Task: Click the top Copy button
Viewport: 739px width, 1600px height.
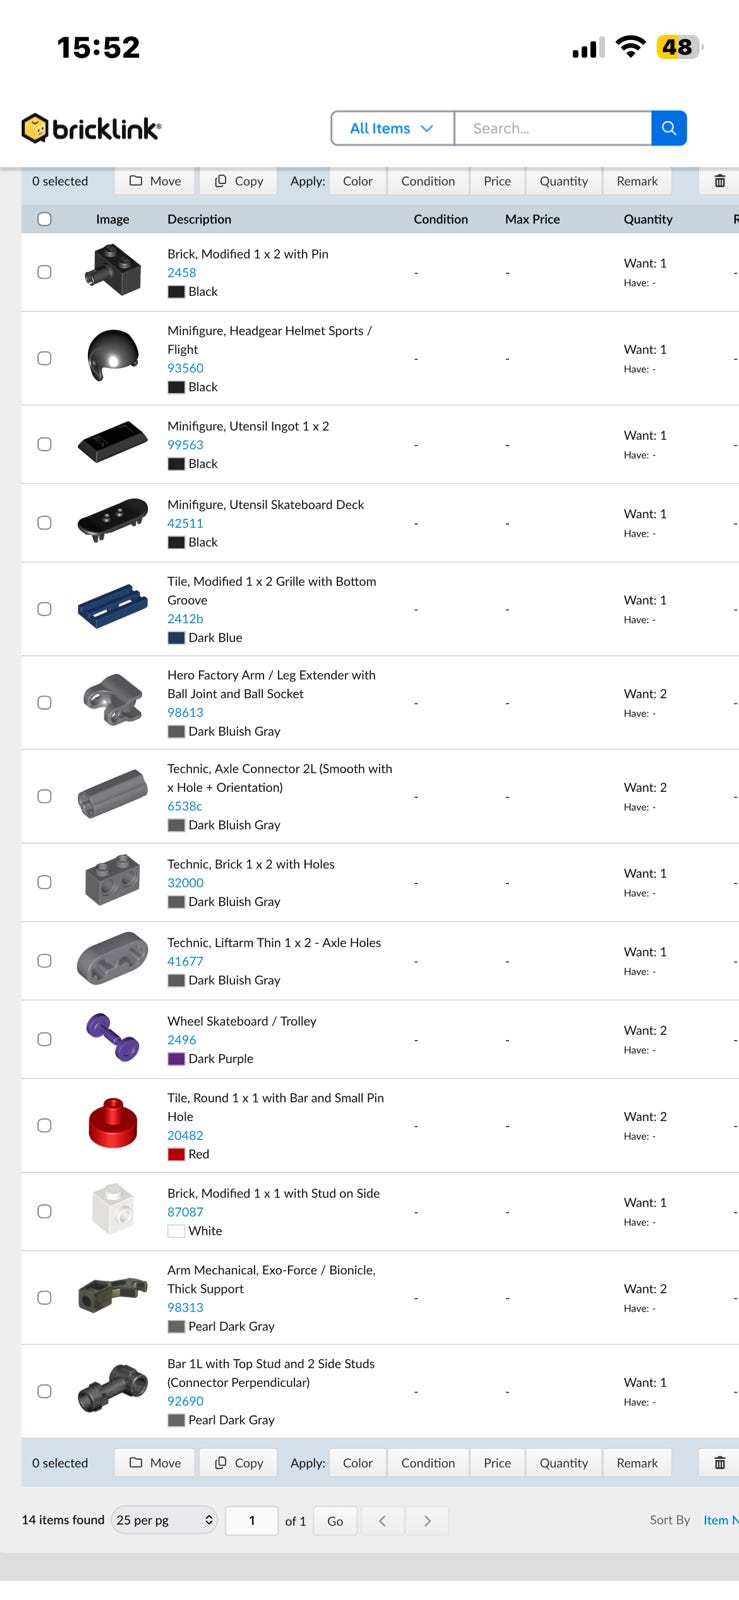Action: (x=239, y=181)
